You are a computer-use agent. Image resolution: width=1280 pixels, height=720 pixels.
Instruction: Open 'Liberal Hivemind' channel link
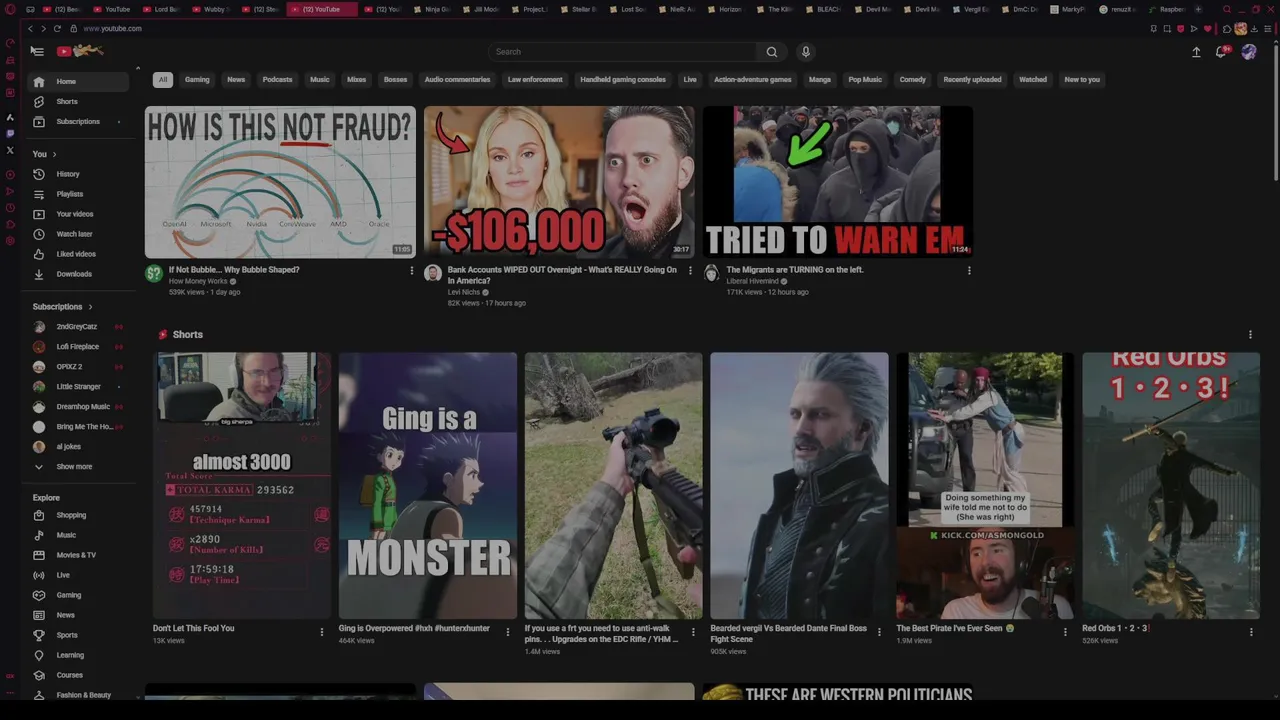pos(752,281)
